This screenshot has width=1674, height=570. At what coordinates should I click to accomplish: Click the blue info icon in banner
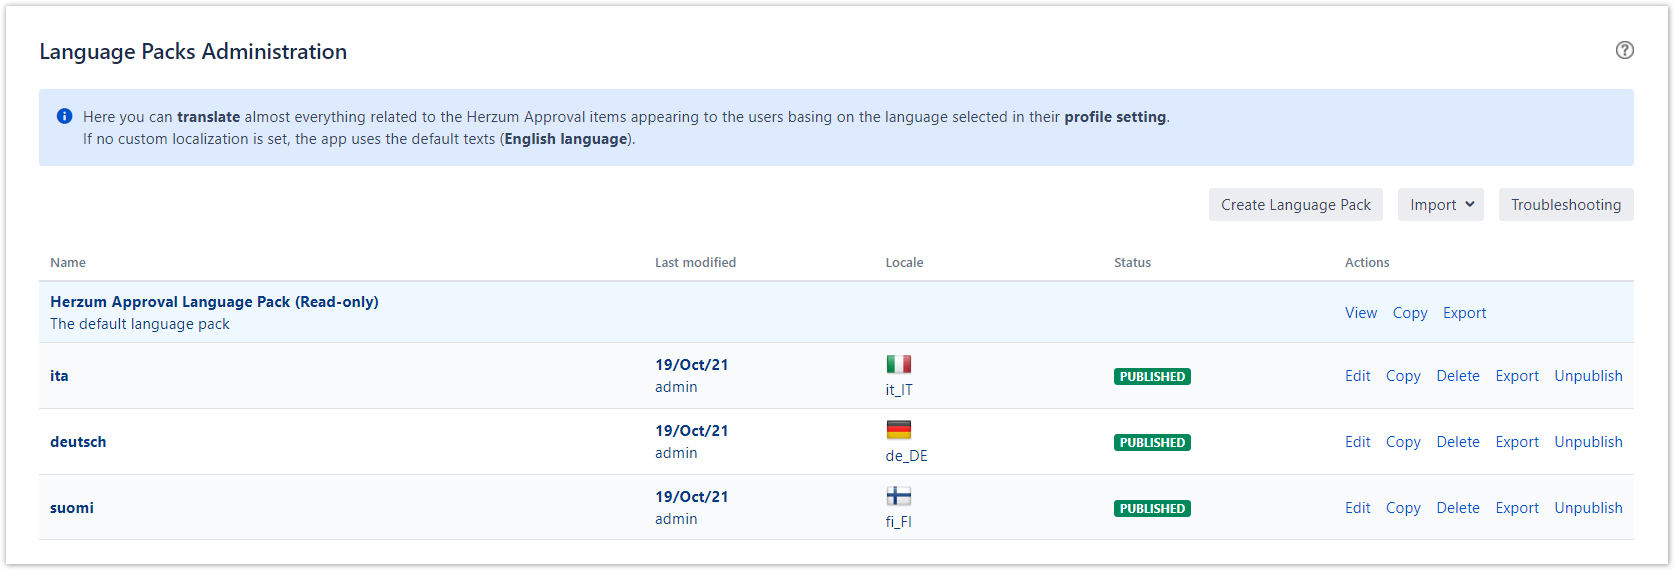click(65, 116)
